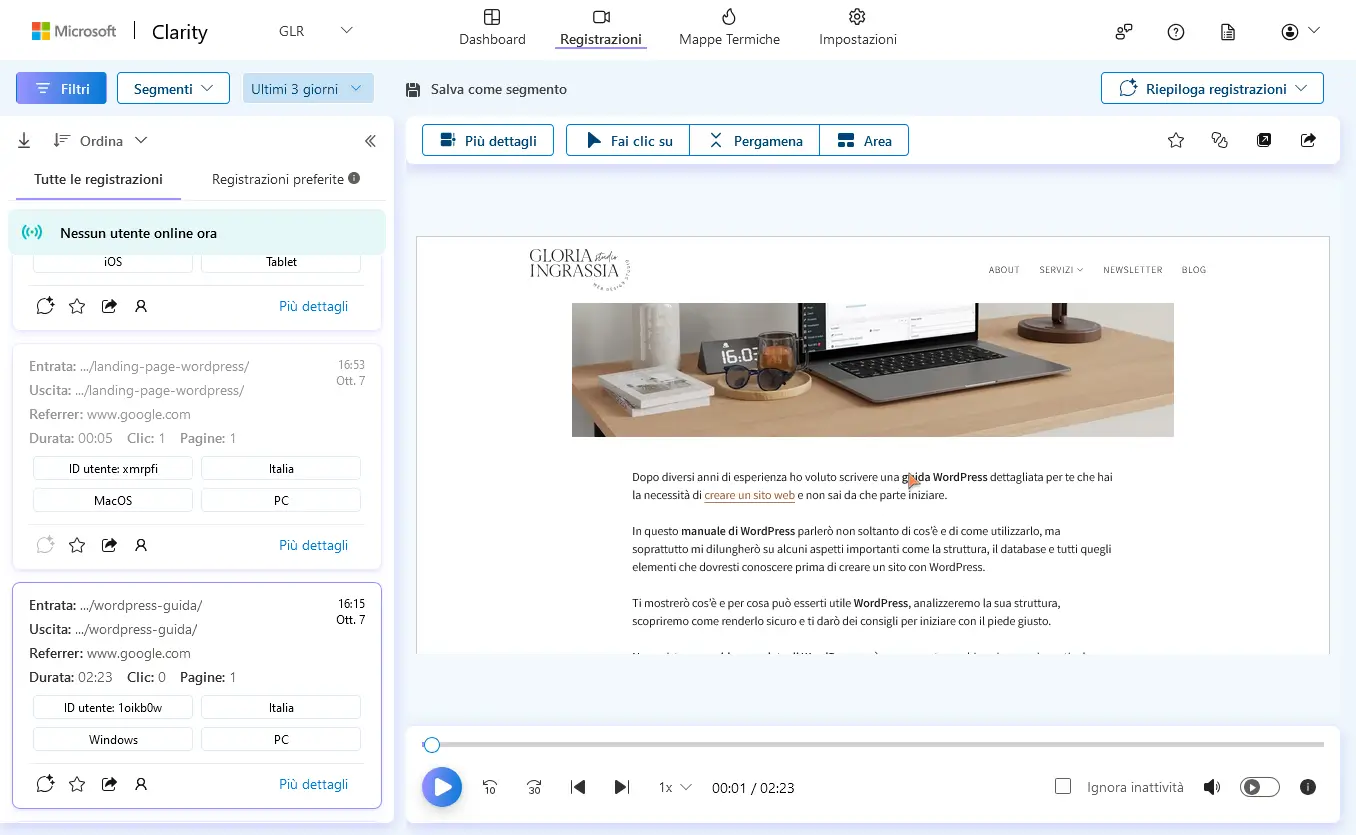Open recording in new window icon
This screenshot has width=1356, height=835.
point(1264,140)
